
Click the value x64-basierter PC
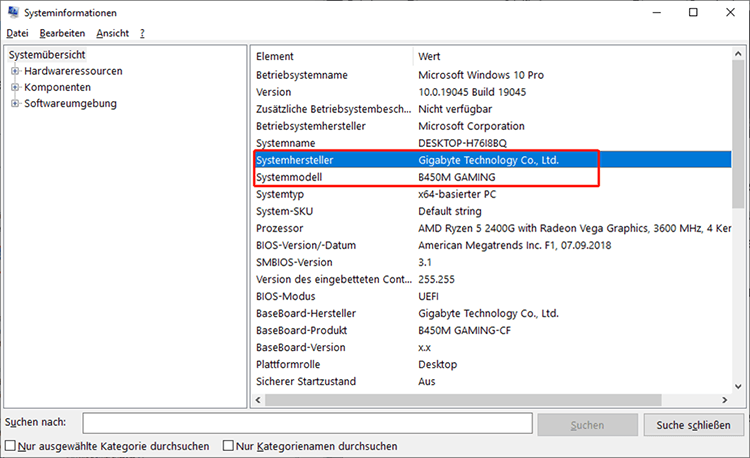click(x=457, y=194)
